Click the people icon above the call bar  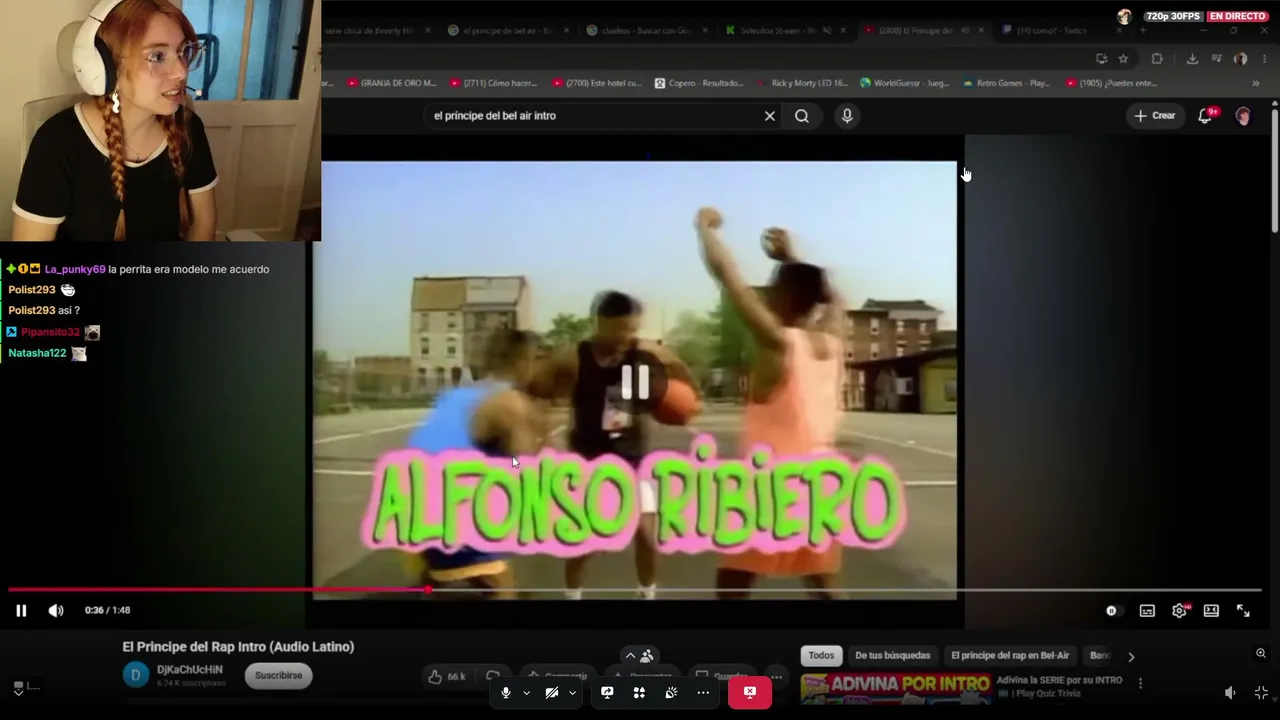click(647, 656)
